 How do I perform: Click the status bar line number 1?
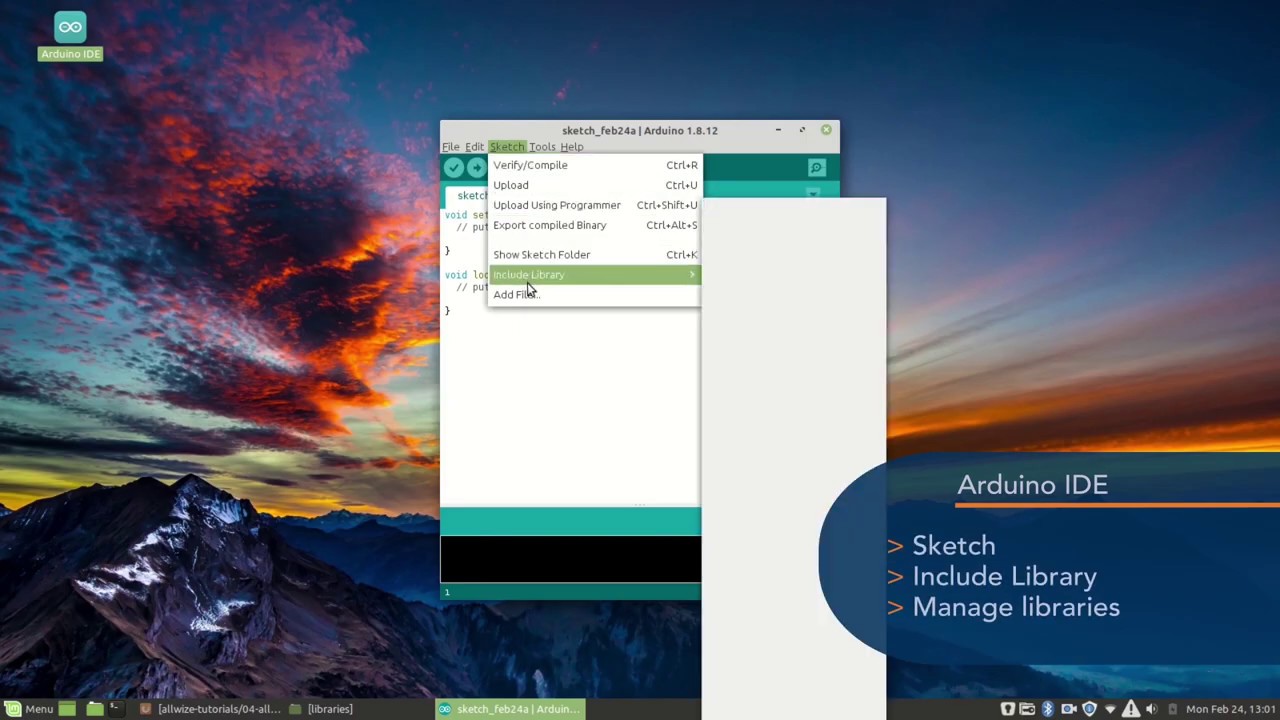click(x=447, y=593)
